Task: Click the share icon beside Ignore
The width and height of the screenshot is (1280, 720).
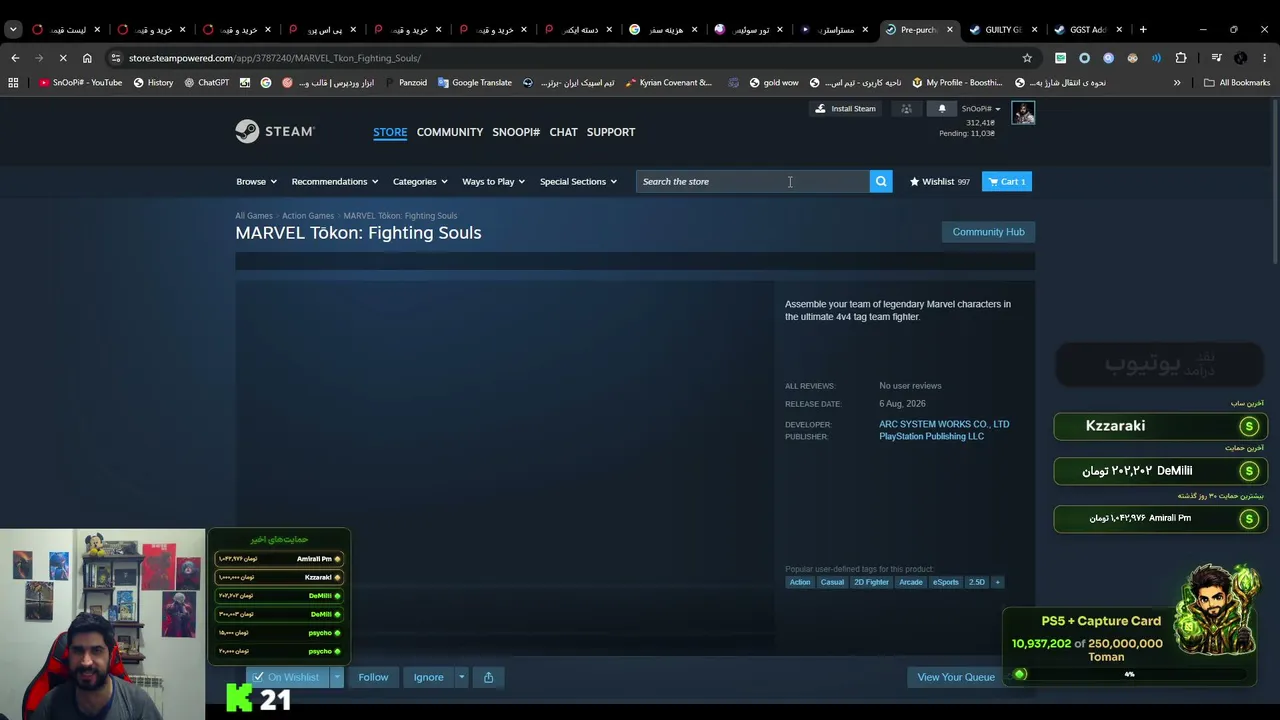Action: click(488, 677)
